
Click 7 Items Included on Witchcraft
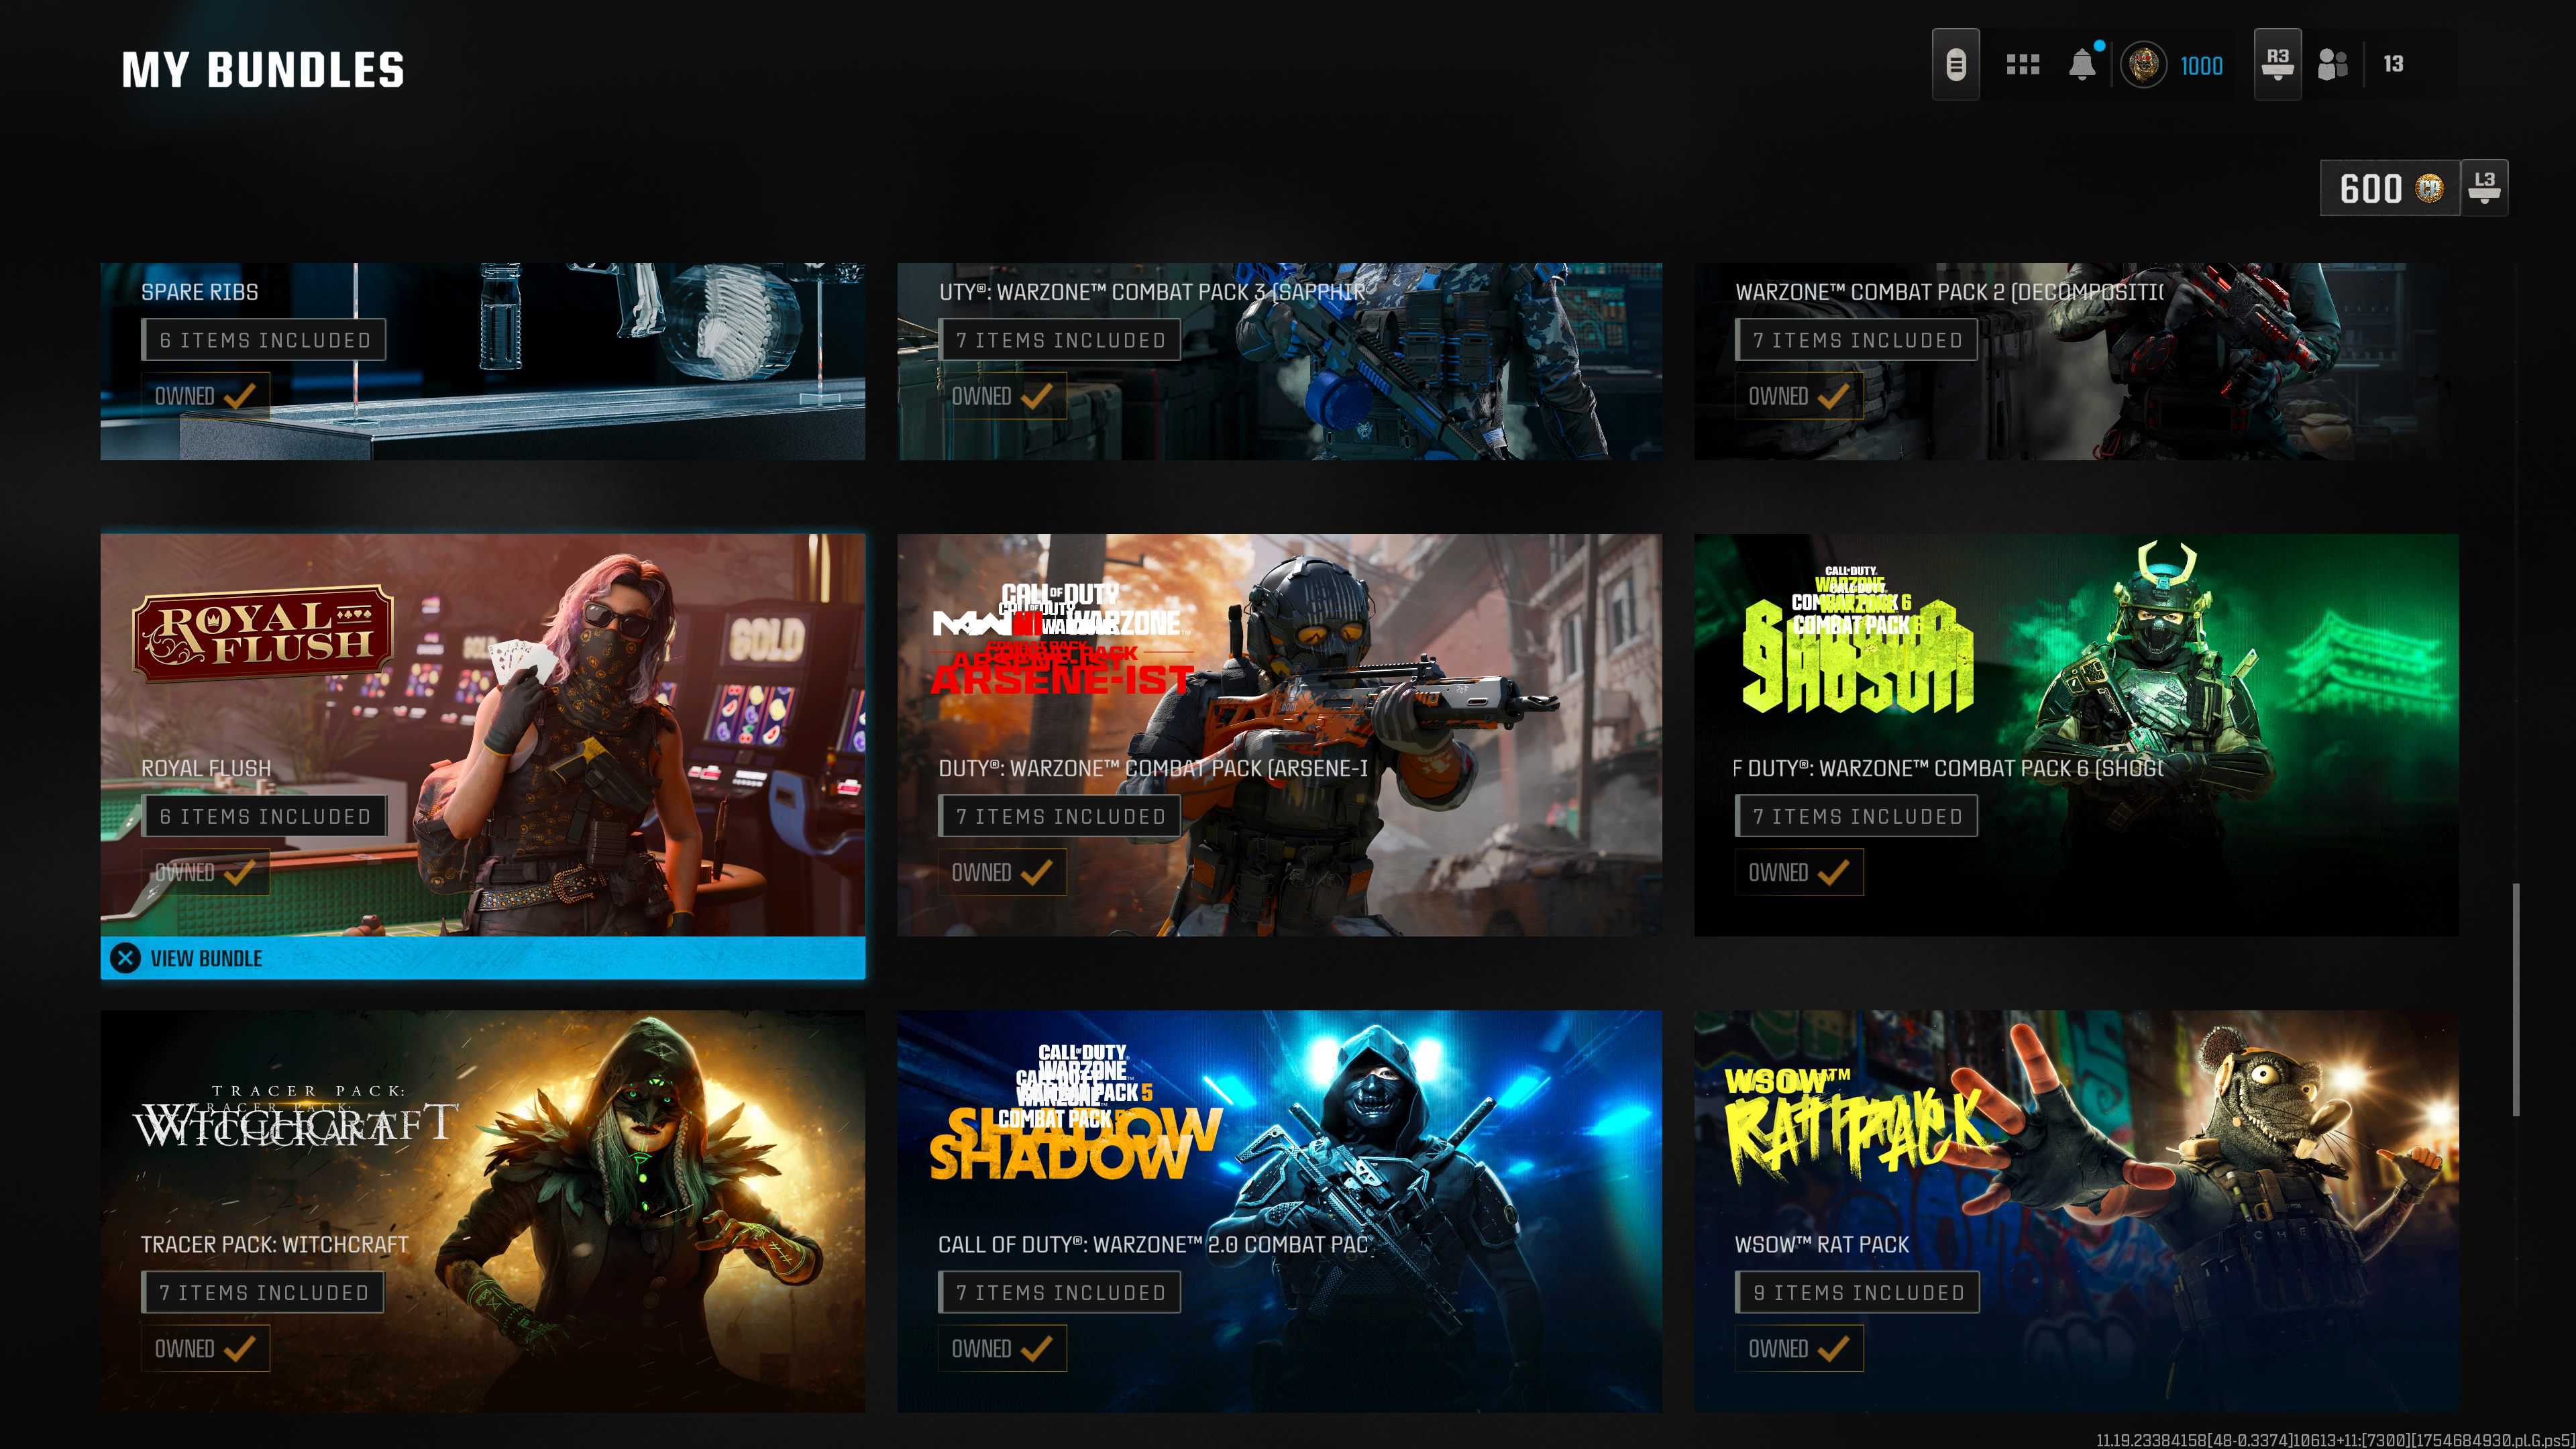[263, 1292]
